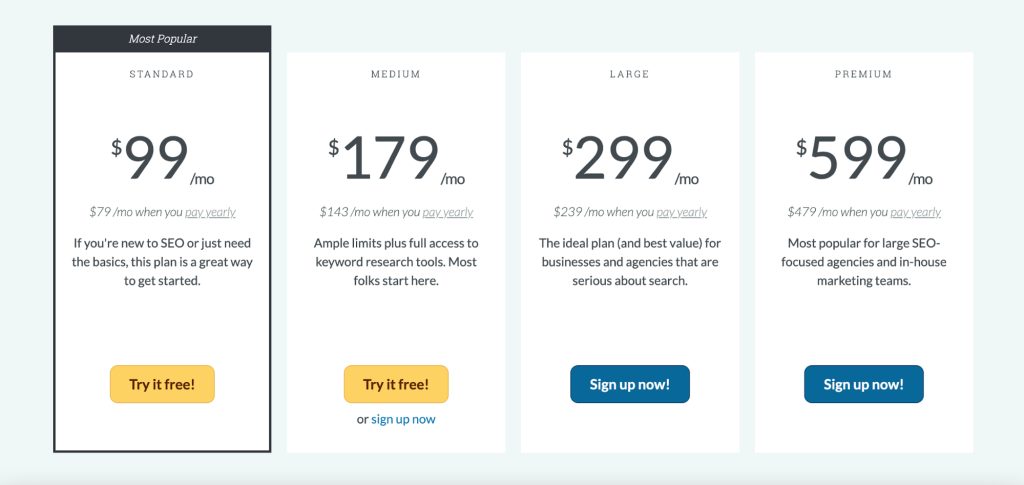The width and height of the screenshot is (1024, 485).
Task: Follow the "pay yearly" link in the Premium plan
Action: coord(916,212)
